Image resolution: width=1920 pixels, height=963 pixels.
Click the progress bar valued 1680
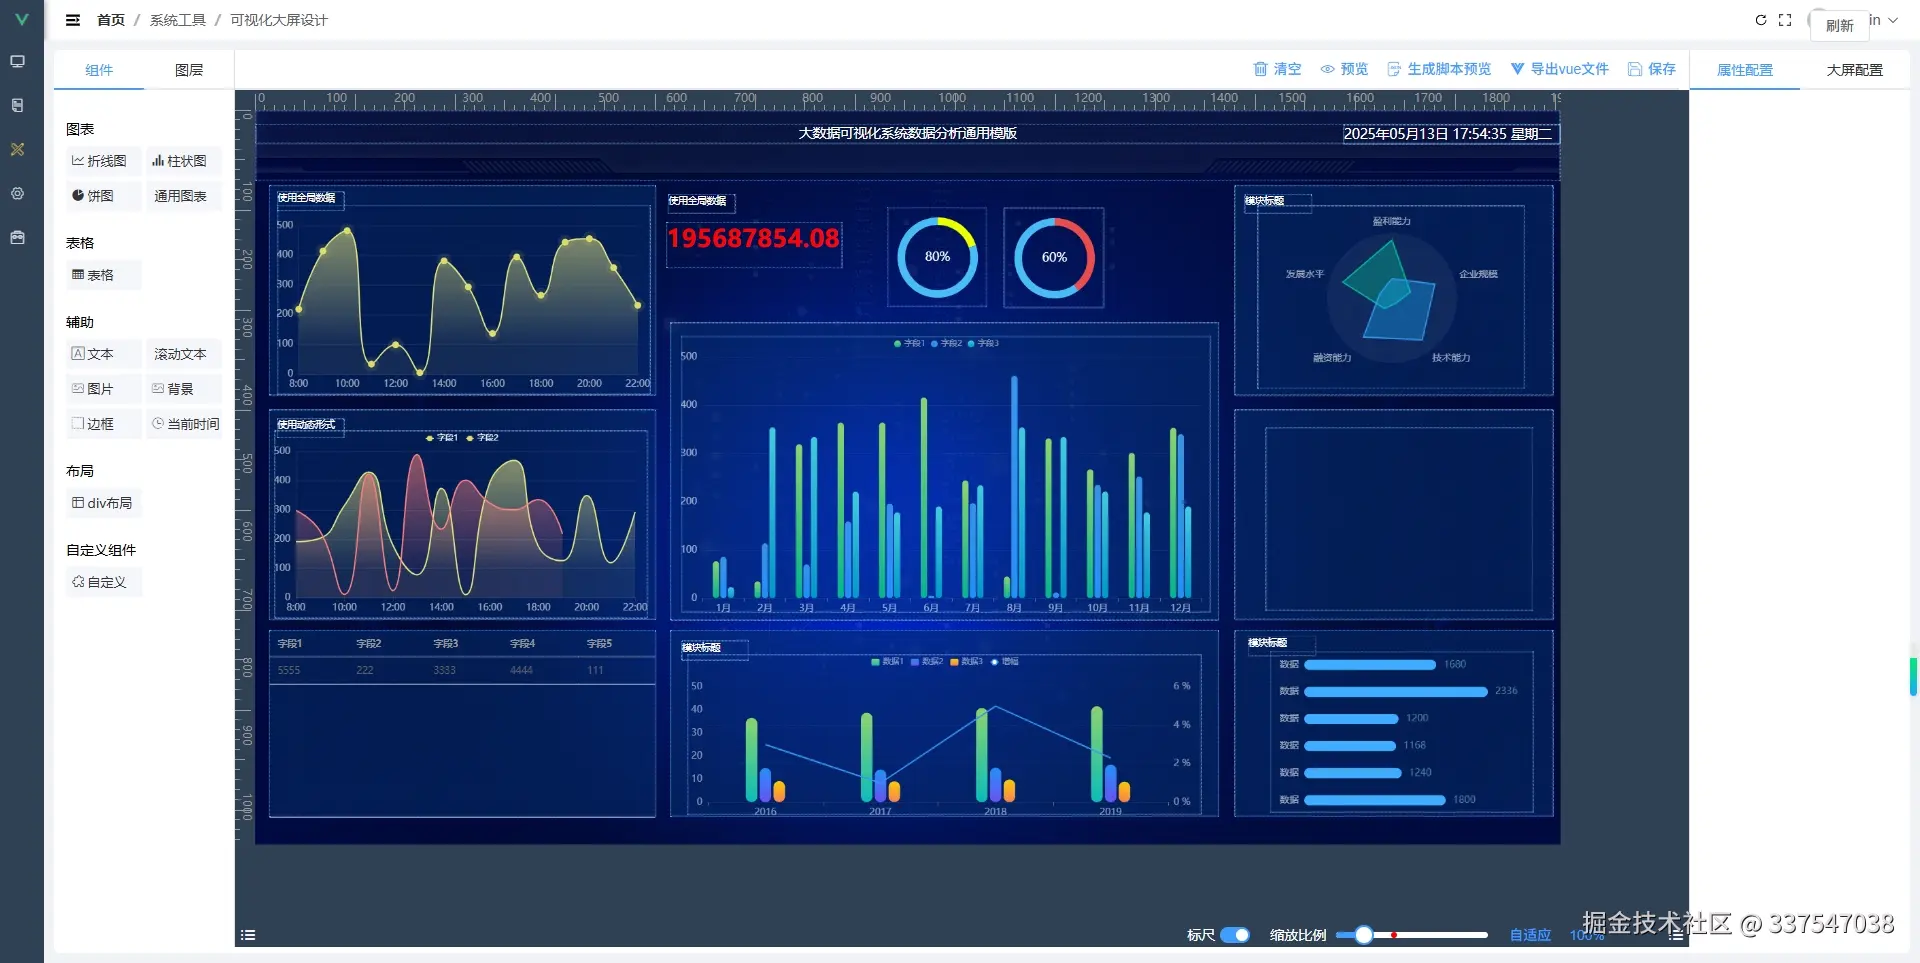1370,665
